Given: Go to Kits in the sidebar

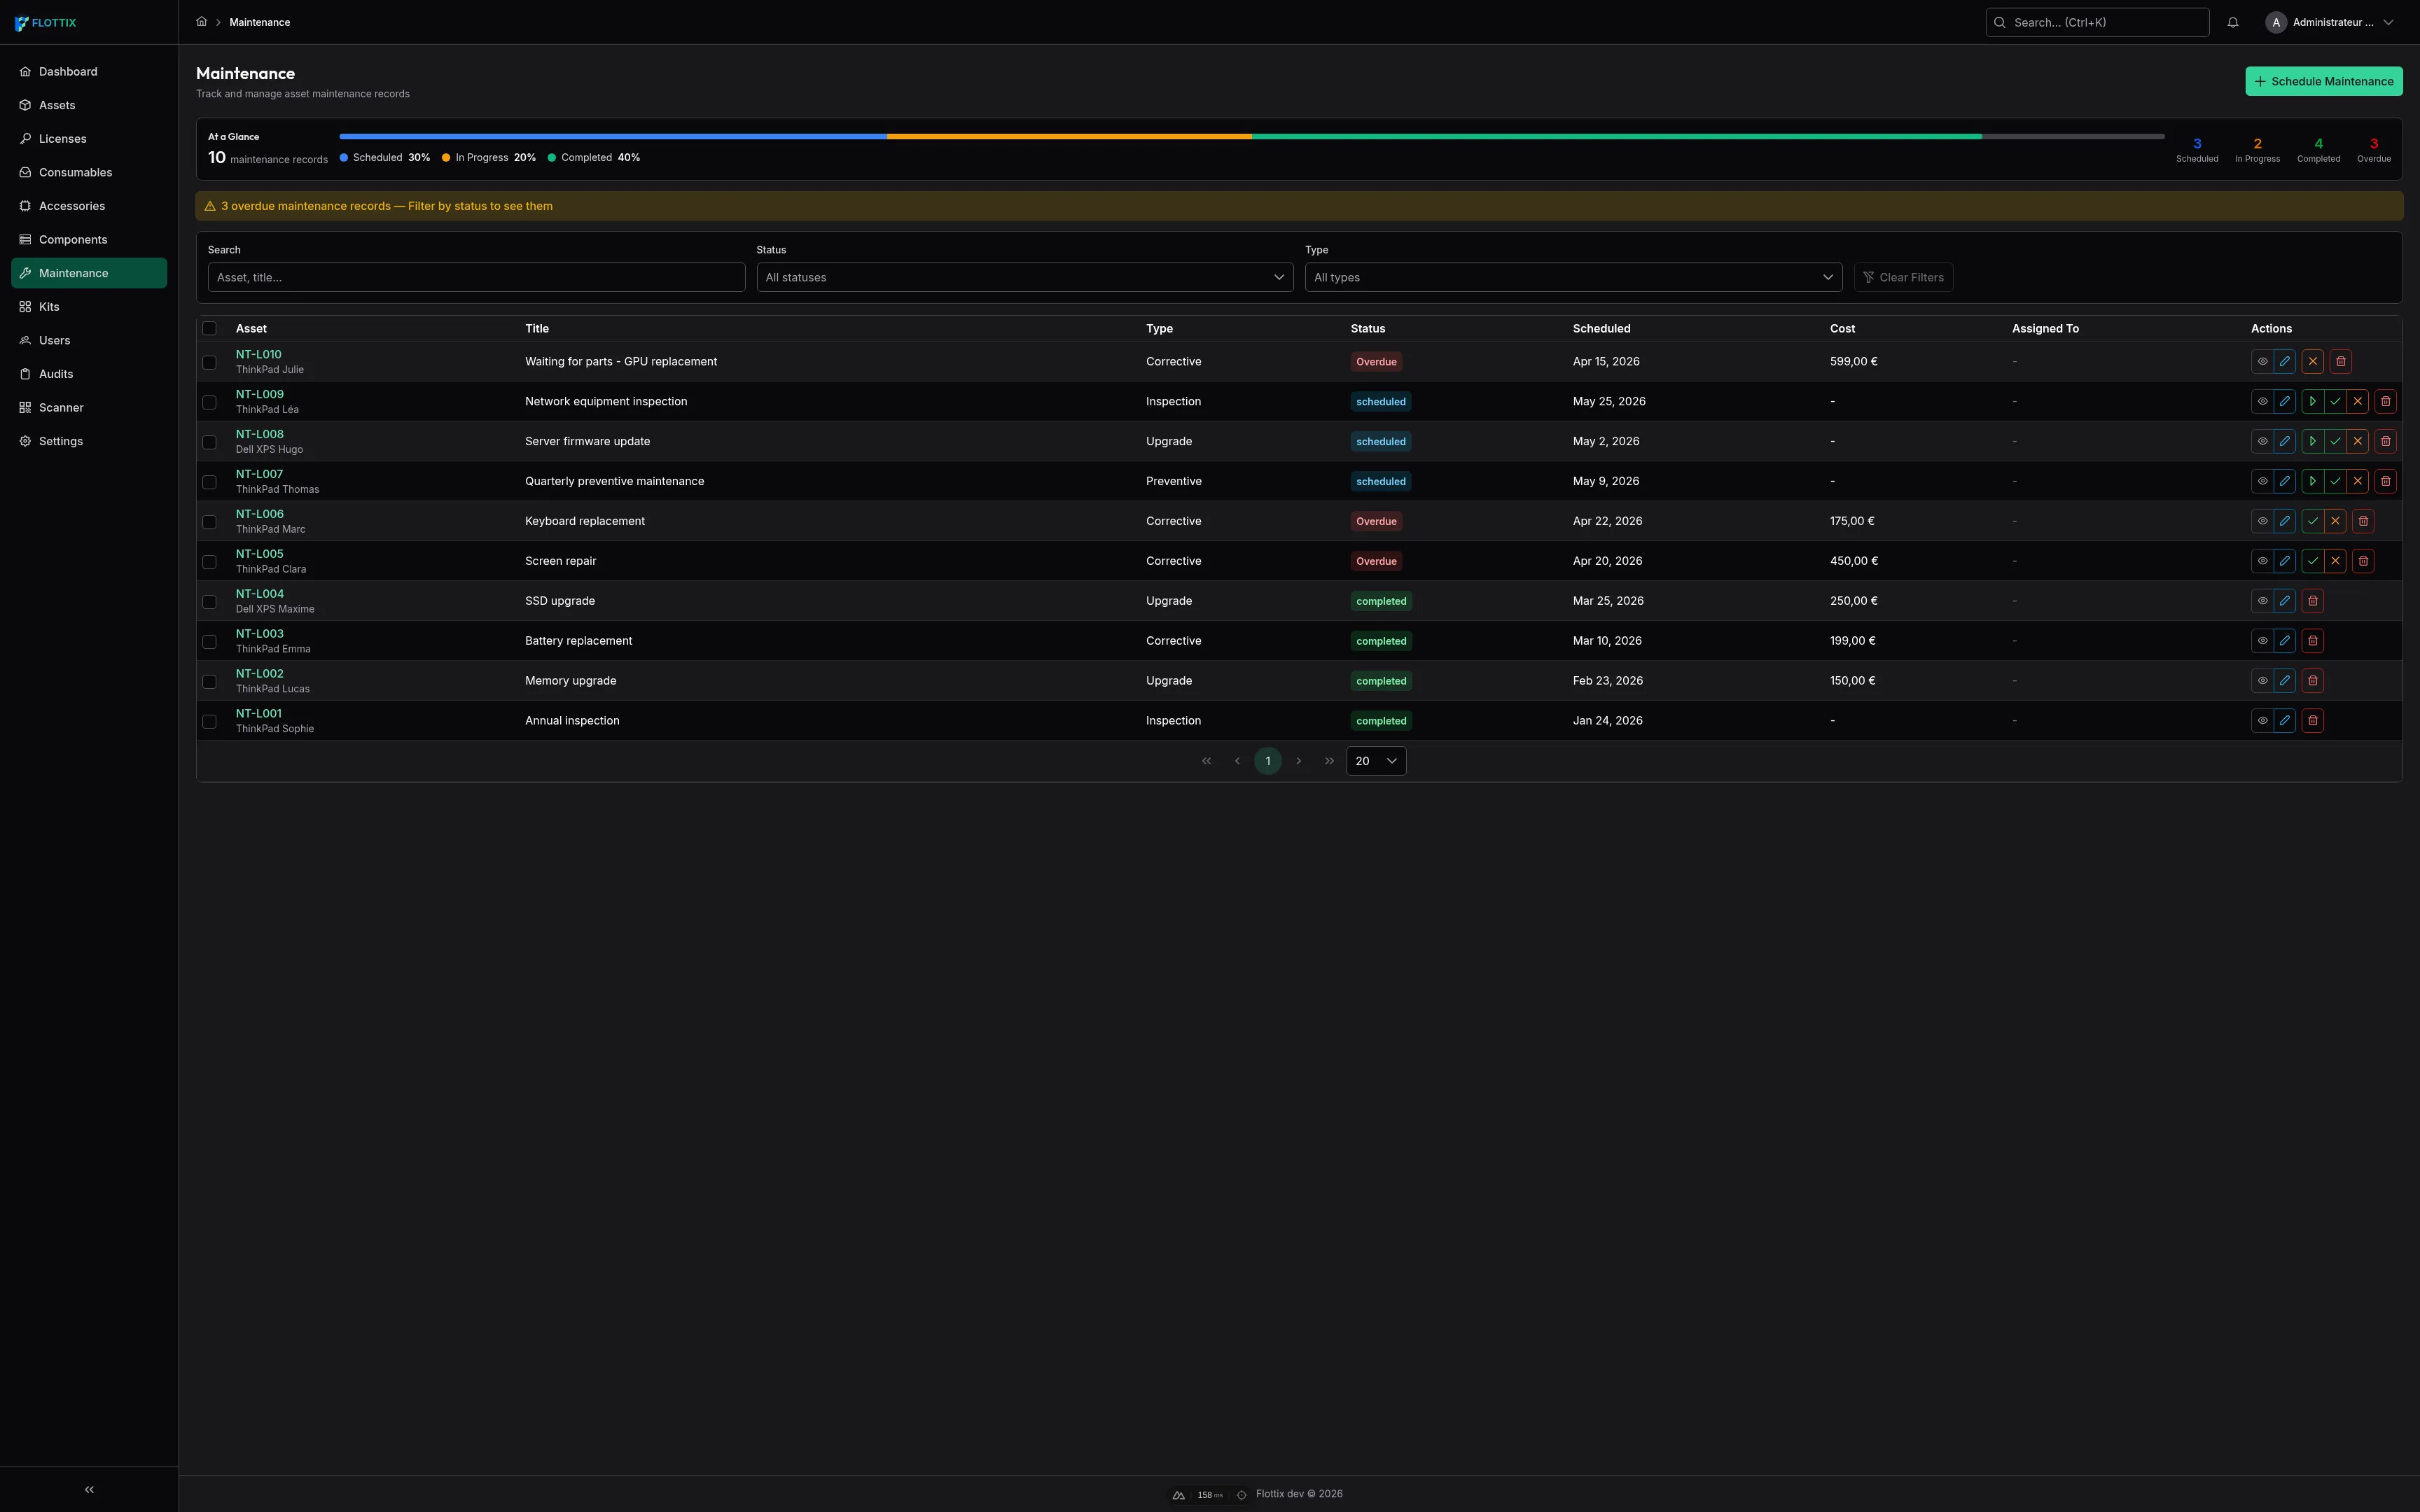Looking at the screenshot, I should tap(89, 307).
